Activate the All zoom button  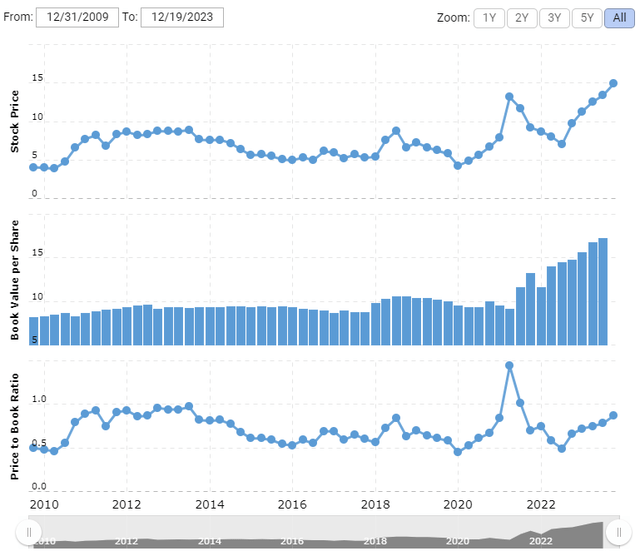(x=619, y=18)
